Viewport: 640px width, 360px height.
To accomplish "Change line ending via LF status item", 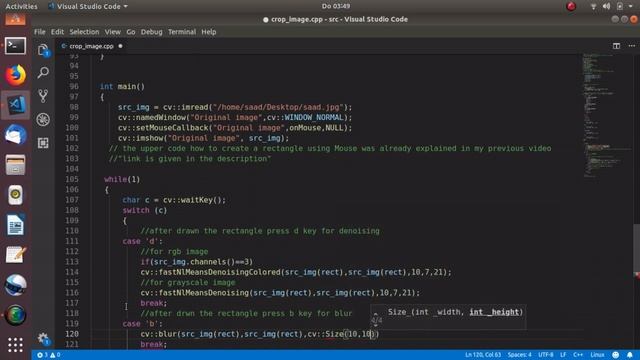I will pyautogui.click(x=563, y=355).
